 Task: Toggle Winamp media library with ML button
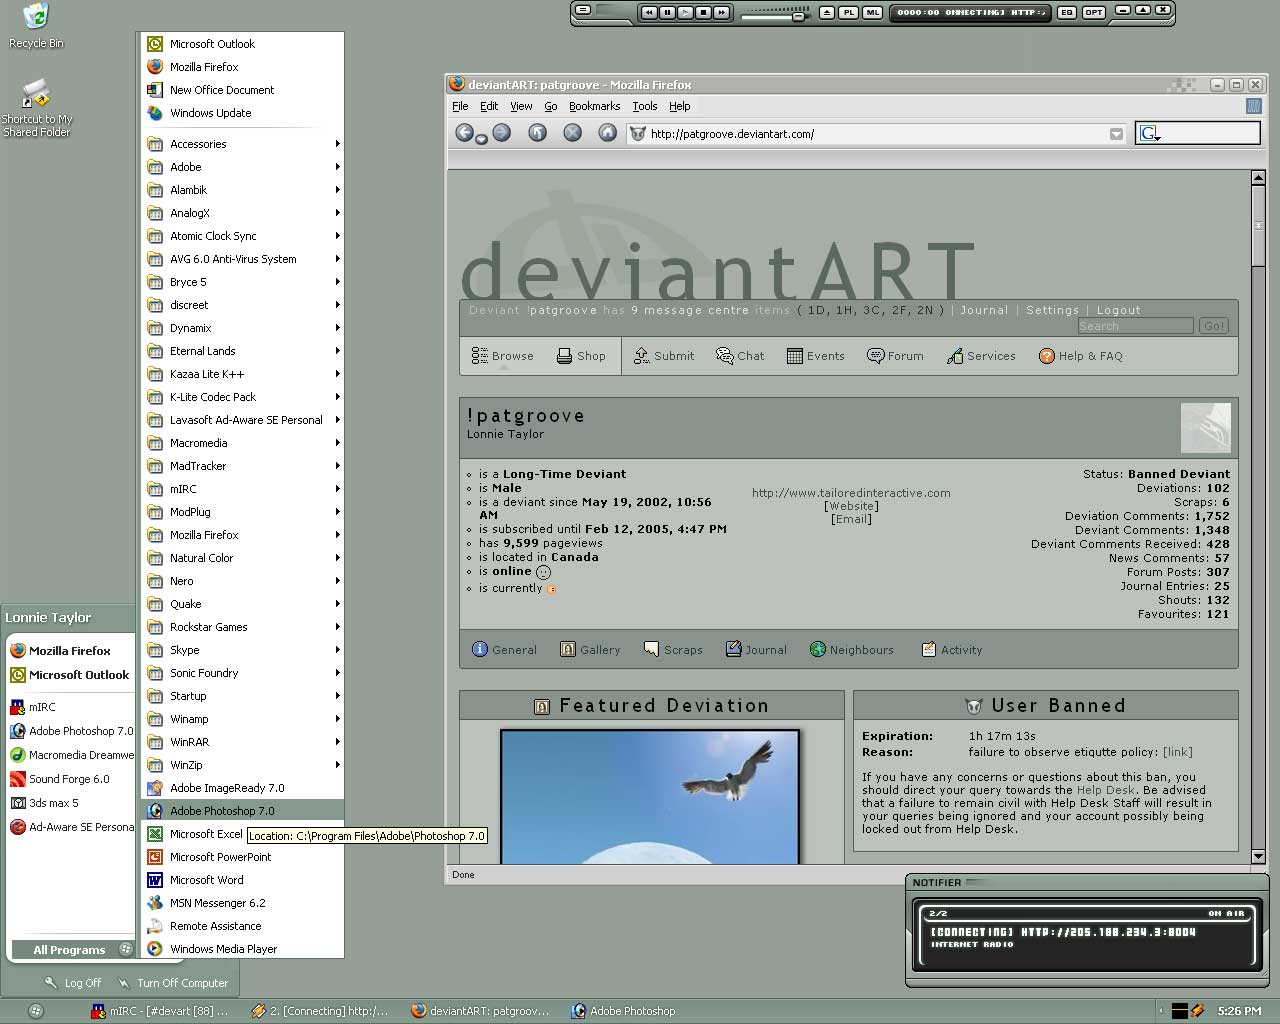point(873,12)
